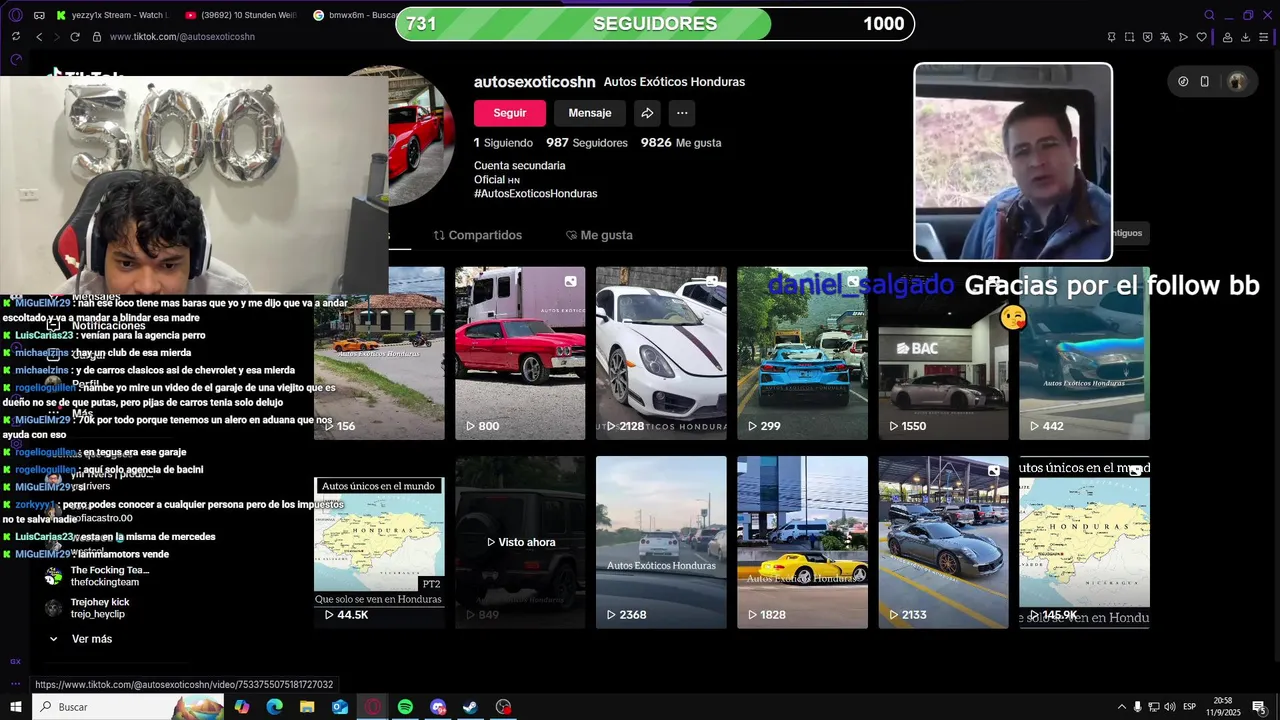
Task: Click the translate page icon
Action: click(1165, 37)
